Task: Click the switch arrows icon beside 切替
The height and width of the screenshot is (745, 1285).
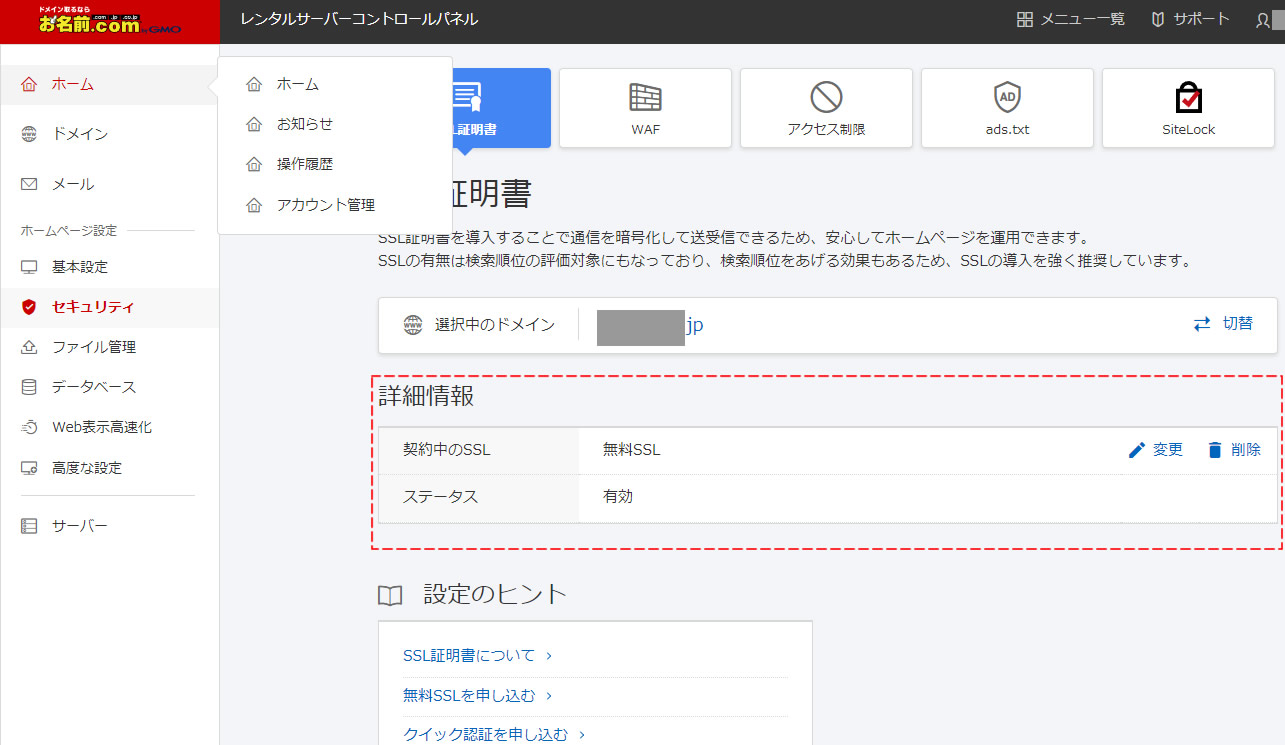Action: [1201, 324]
